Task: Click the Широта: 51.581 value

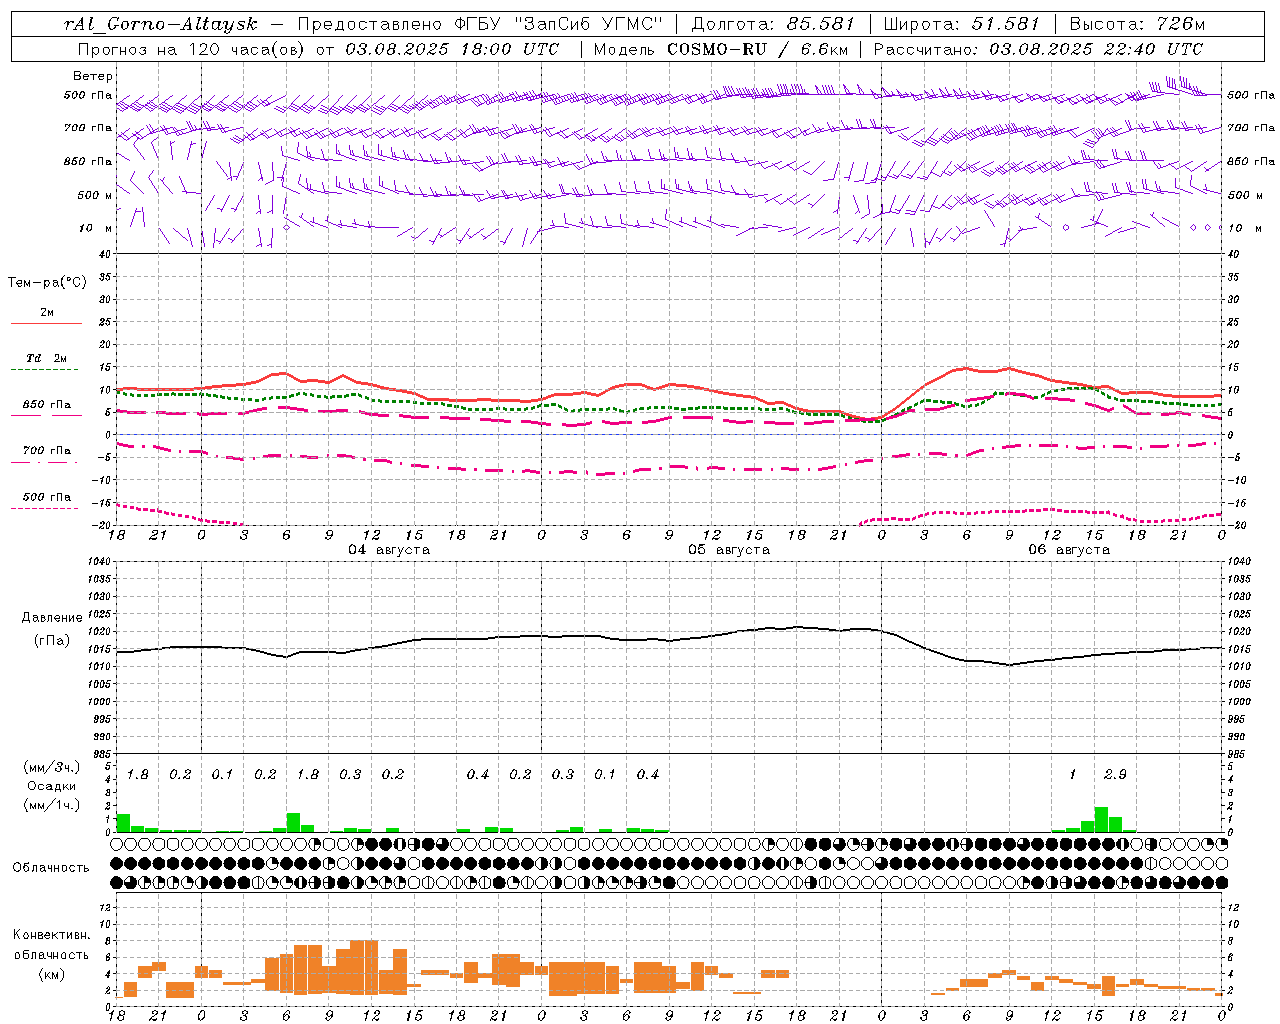Action: pyautogui.click(x=961, y=24)
